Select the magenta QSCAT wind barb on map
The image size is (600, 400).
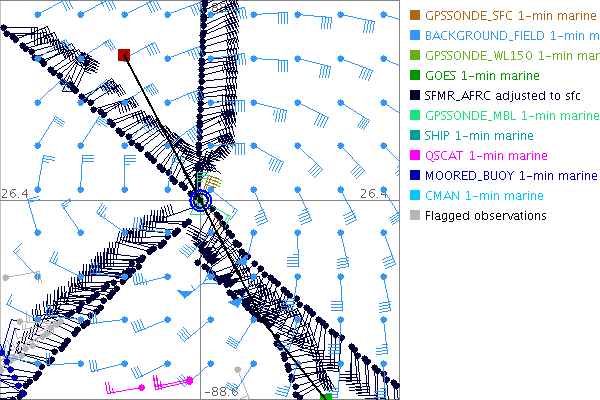(141, 387)
